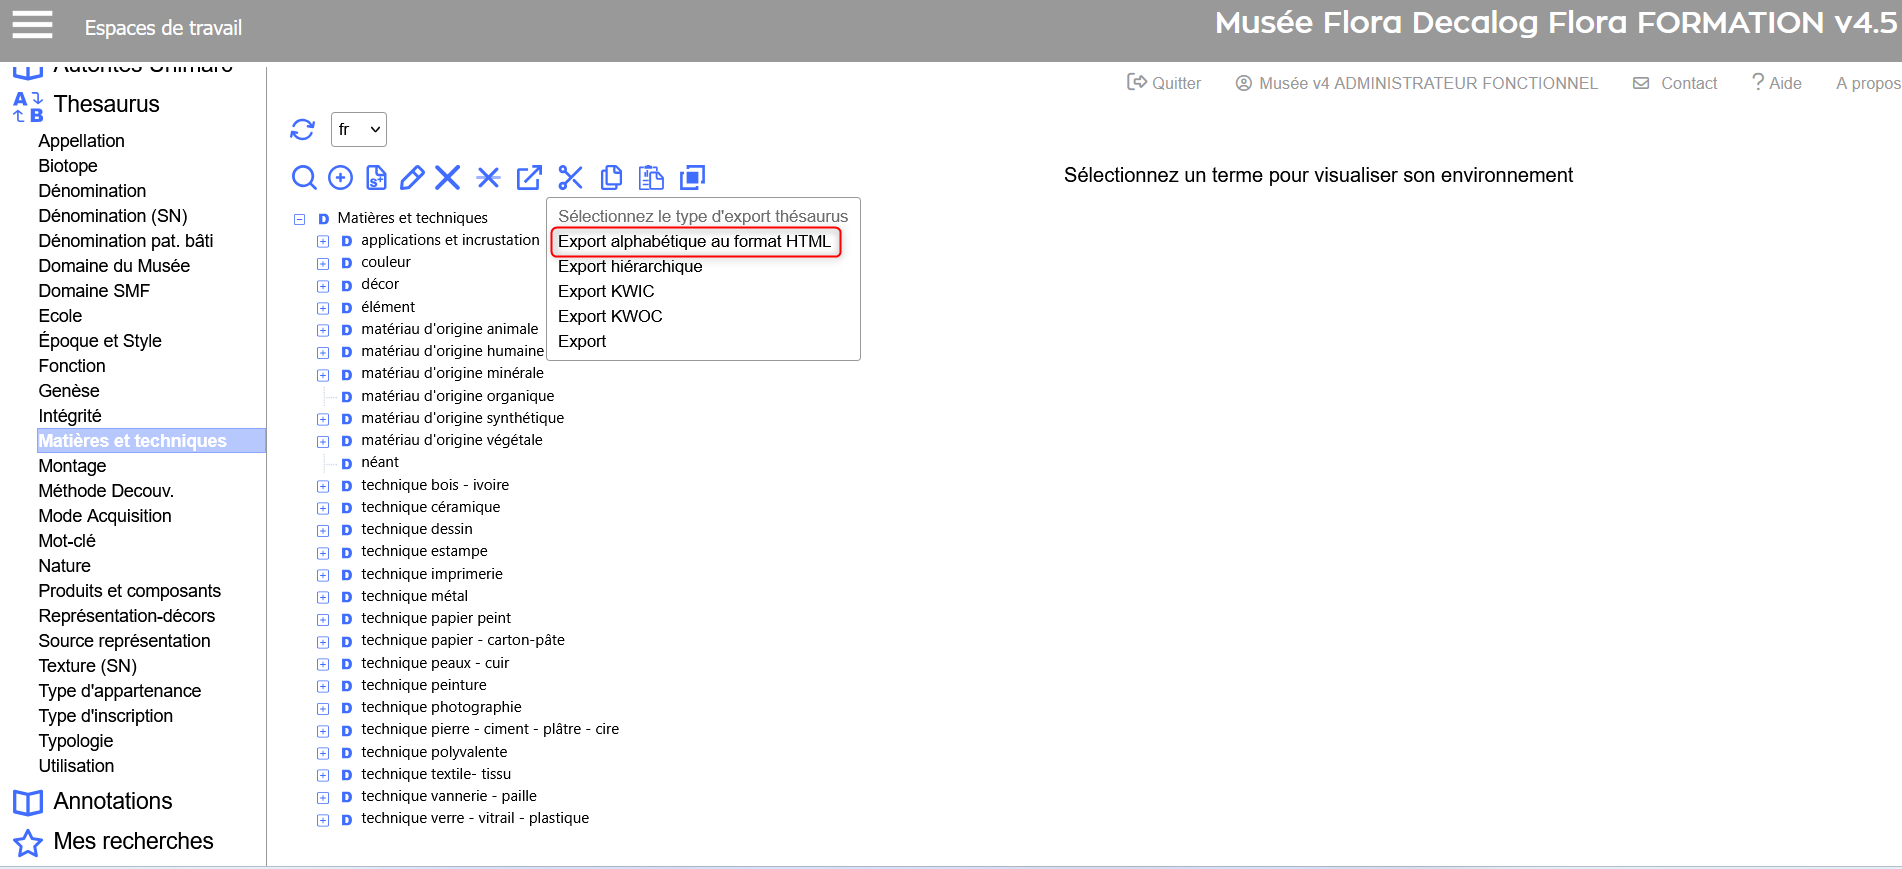The image size is (1902, 869).
Task: Click the D icon beside néant
Action: 347,463
